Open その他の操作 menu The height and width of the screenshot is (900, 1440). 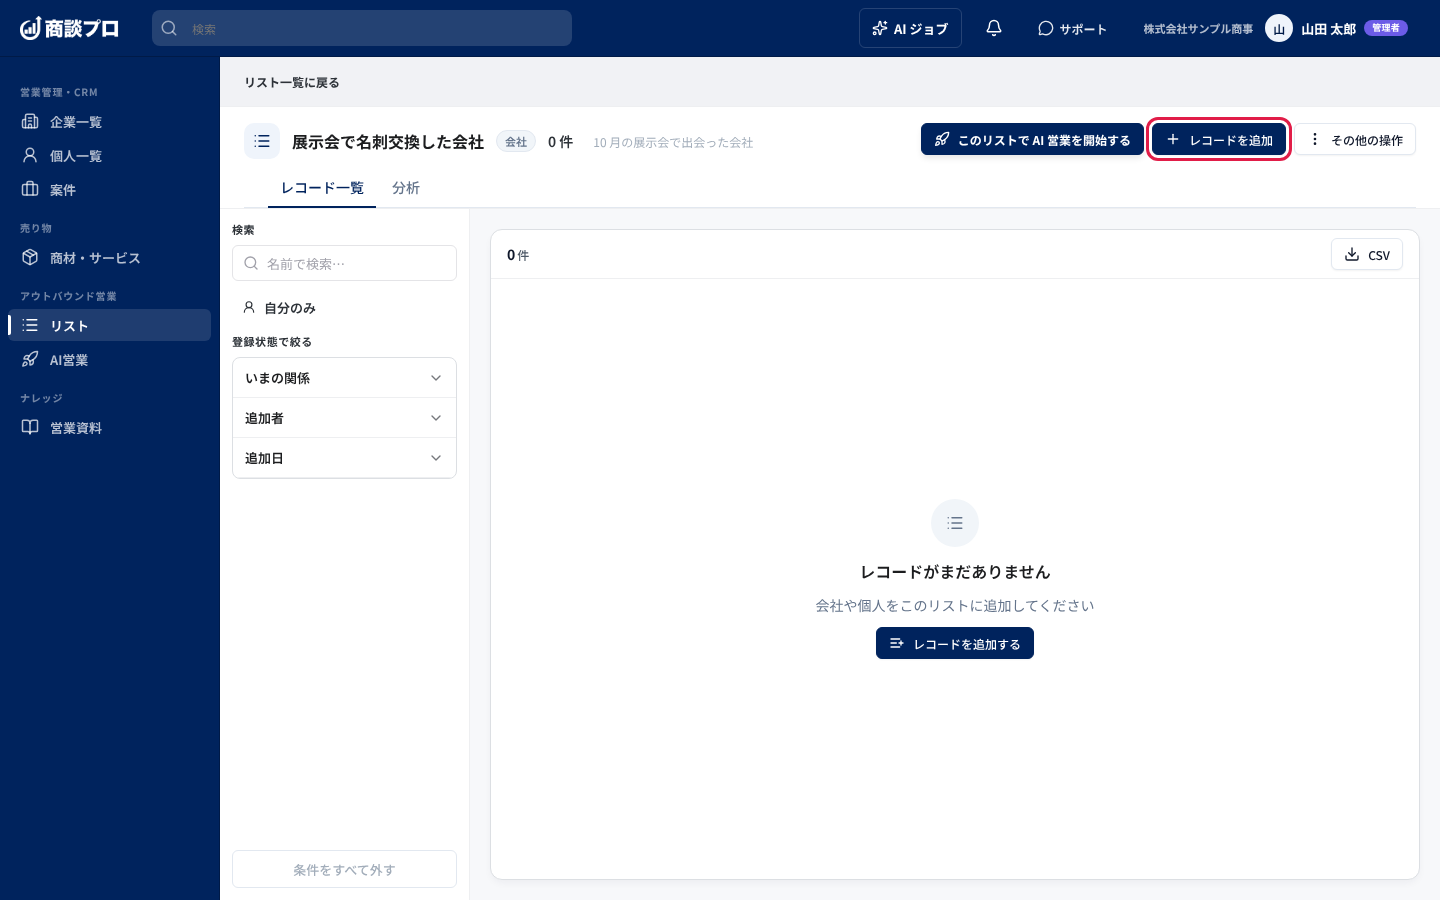pos(1356,140)
